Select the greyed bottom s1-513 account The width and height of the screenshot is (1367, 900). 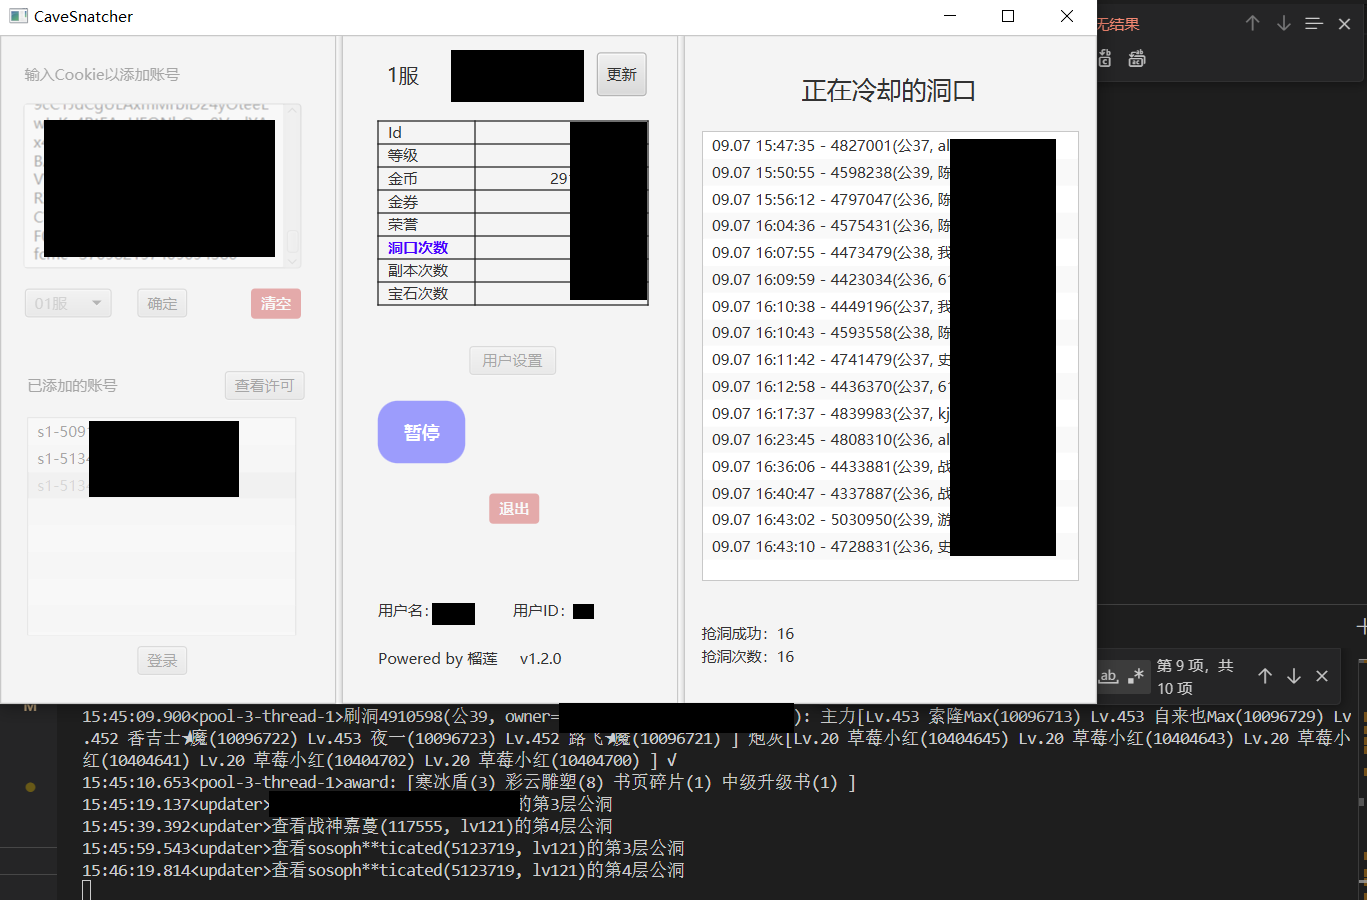162,485
